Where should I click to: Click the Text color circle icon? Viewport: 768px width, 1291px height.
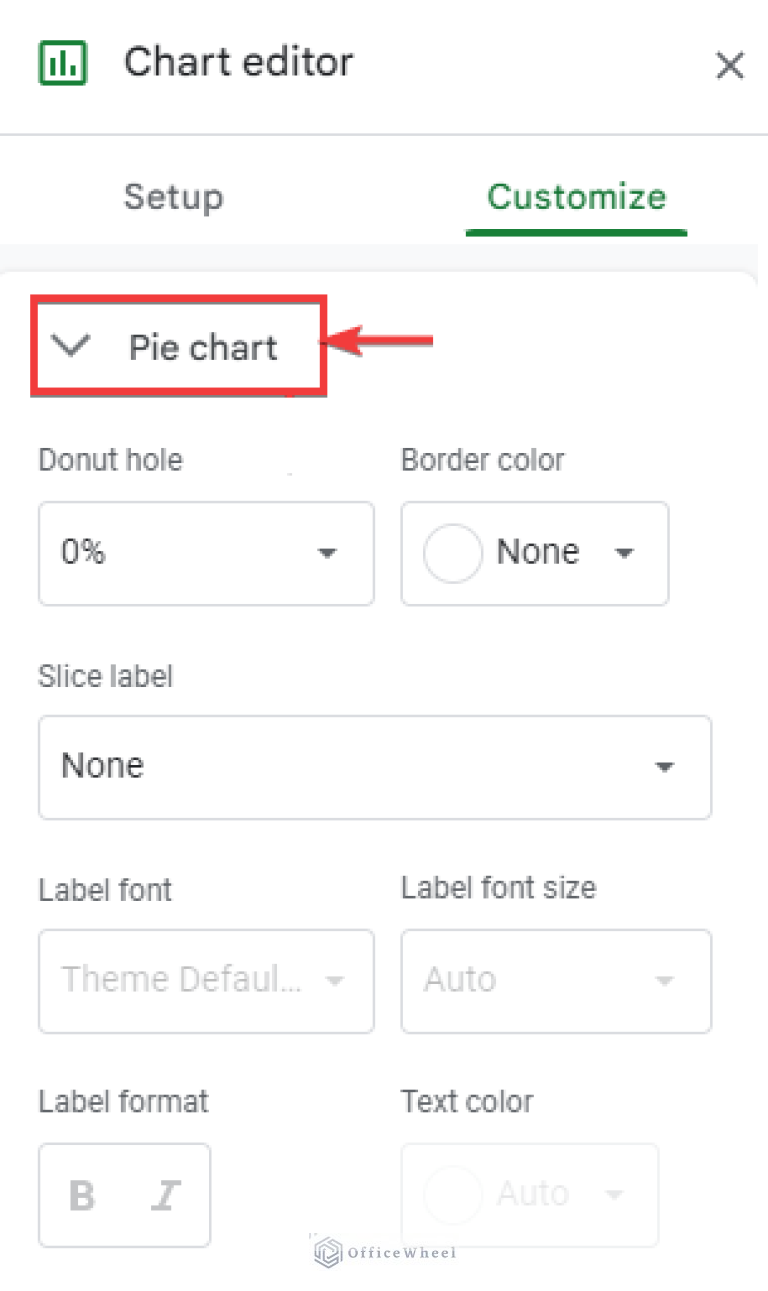click(x=452, y=1194)
